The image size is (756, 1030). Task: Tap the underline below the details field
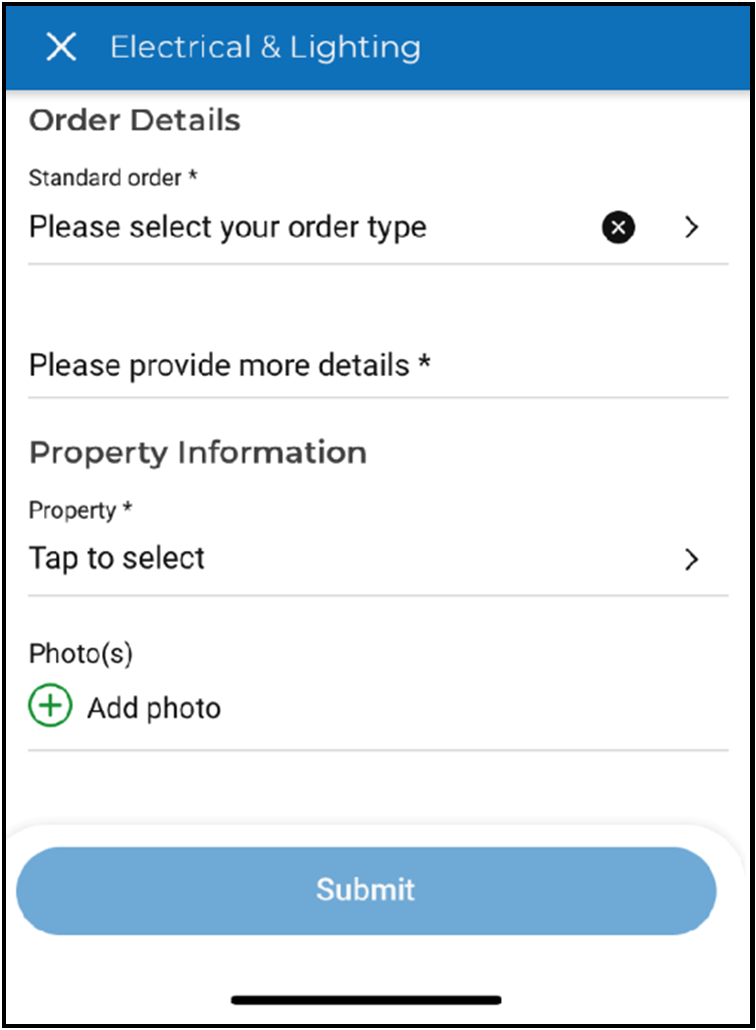(378, 397)
